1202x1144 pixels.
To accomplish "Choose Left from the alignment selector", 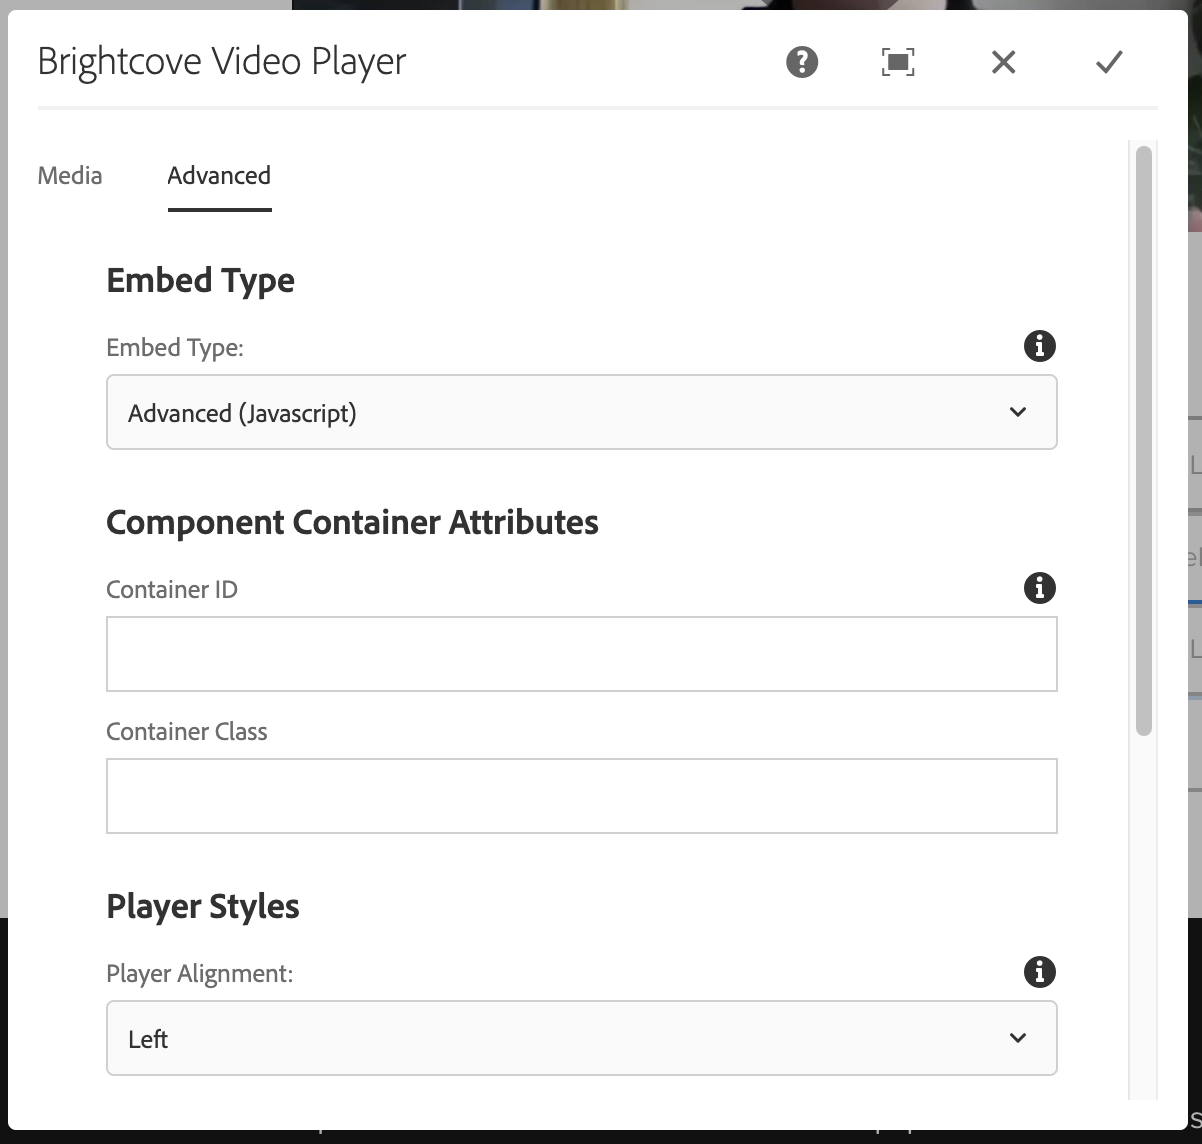I will (582, 1038).
